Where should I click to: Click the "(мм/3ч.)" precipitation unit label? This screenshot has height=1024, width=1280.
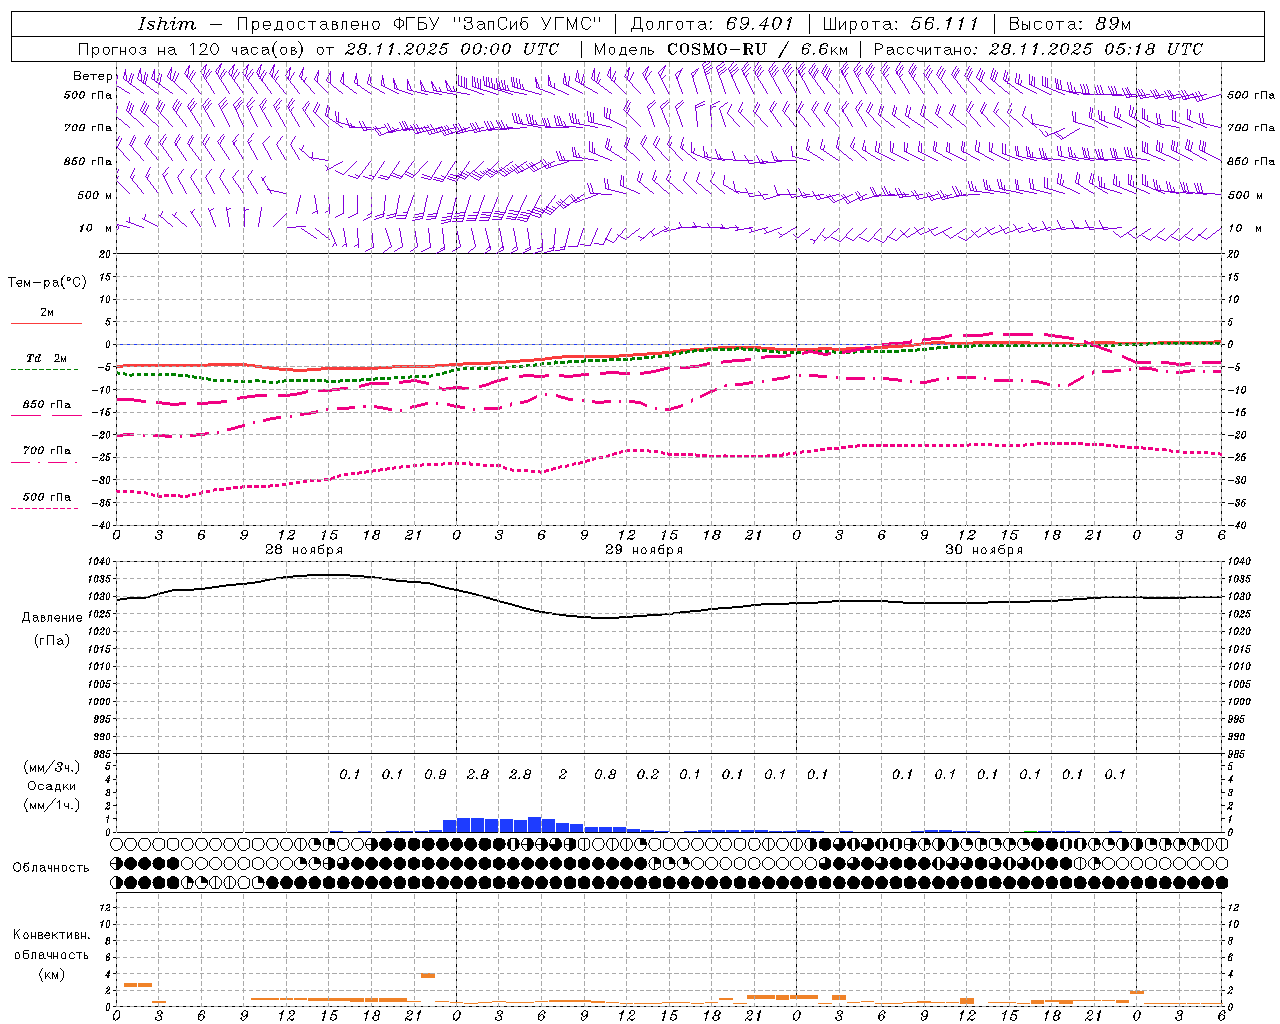click(x=52, y=767)
